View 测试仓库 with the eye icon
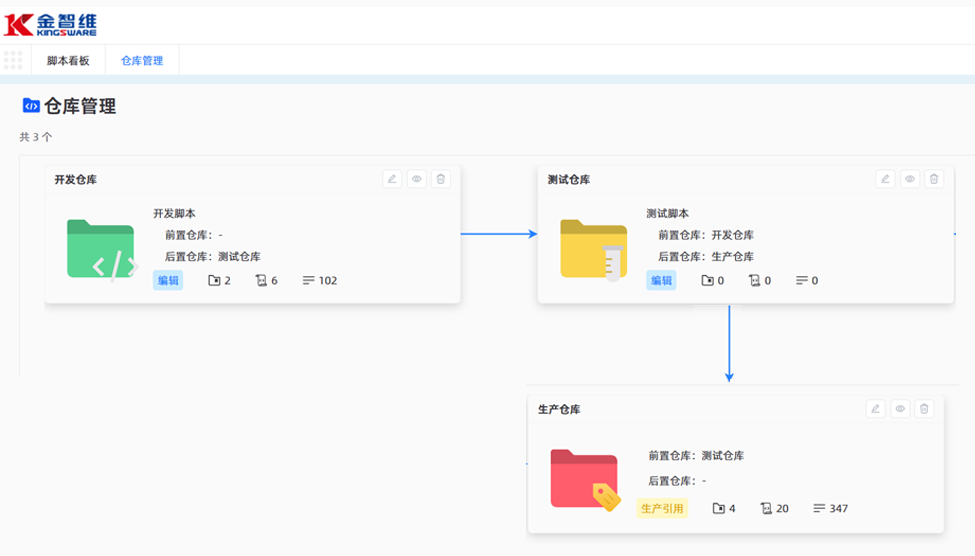975x556 pixels. pyautogui.click(x=910, y=179)
